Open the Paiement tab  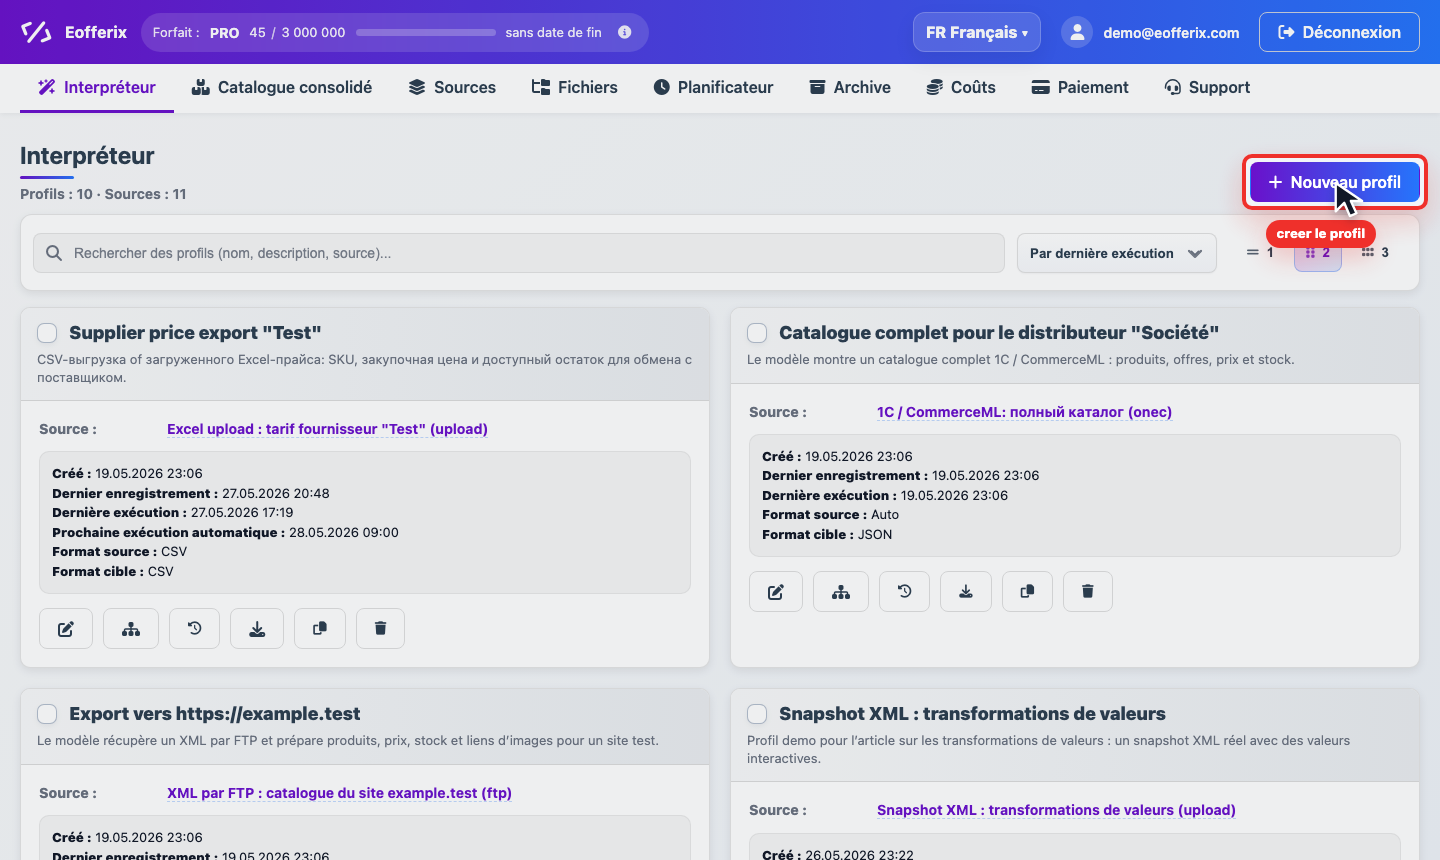pyautogui.click(x=1080, y=87)
